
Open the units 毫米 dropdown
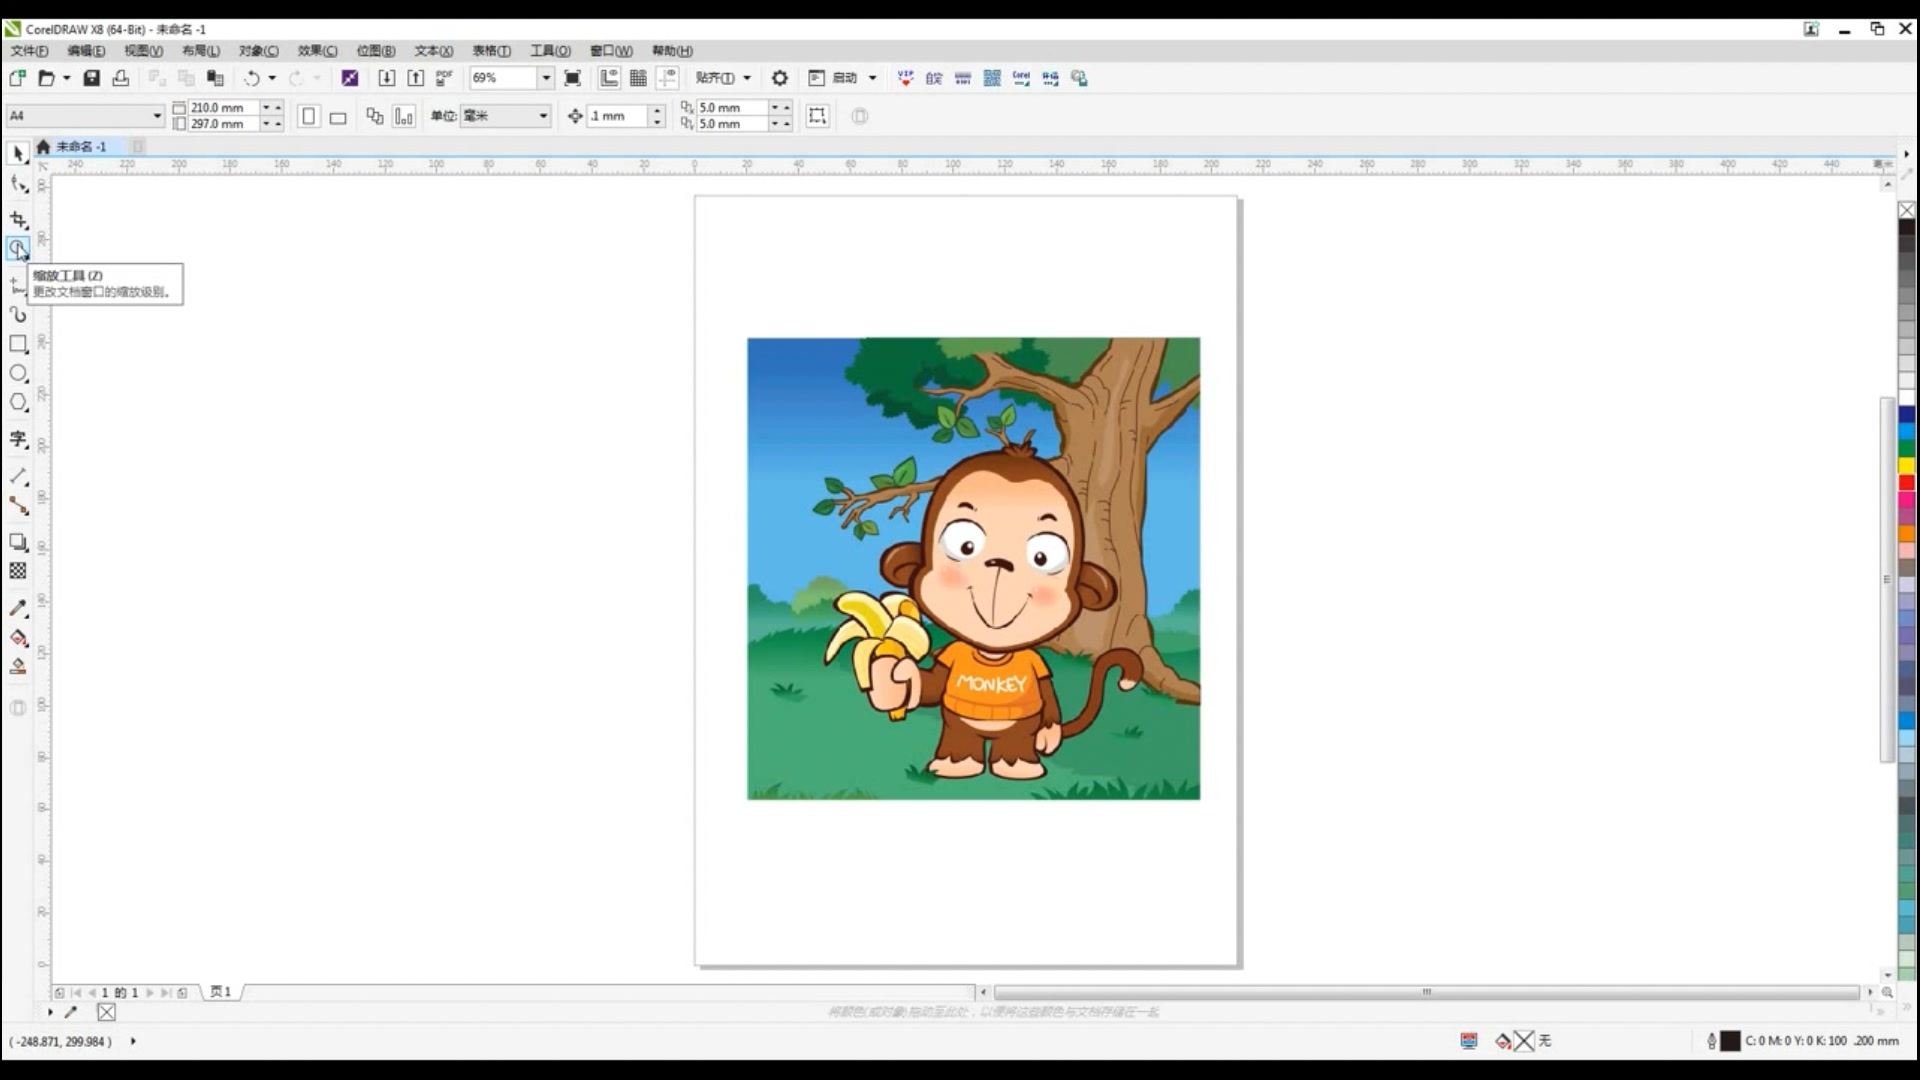coord(543,116)
